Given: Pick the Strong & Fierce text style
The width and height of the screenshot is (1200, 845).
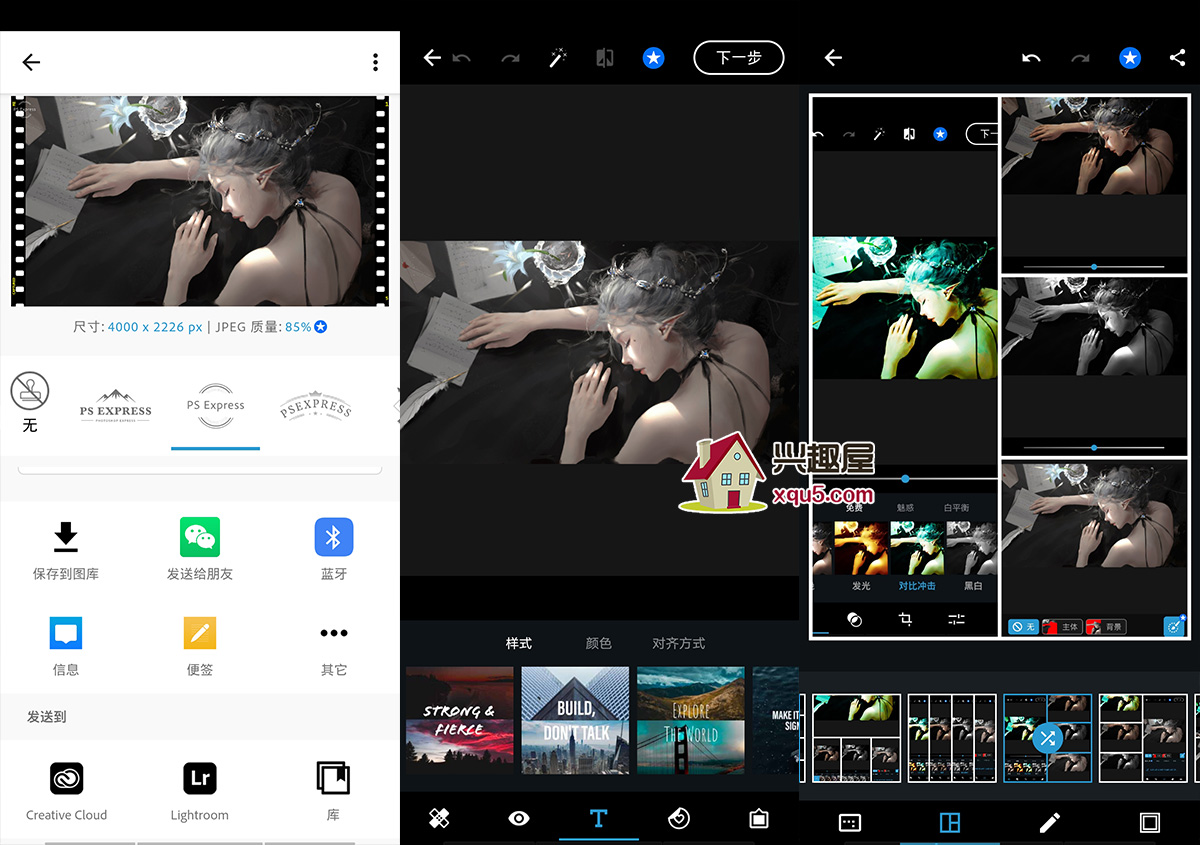Looking at the screenshot, I should [x=460, y=720].
